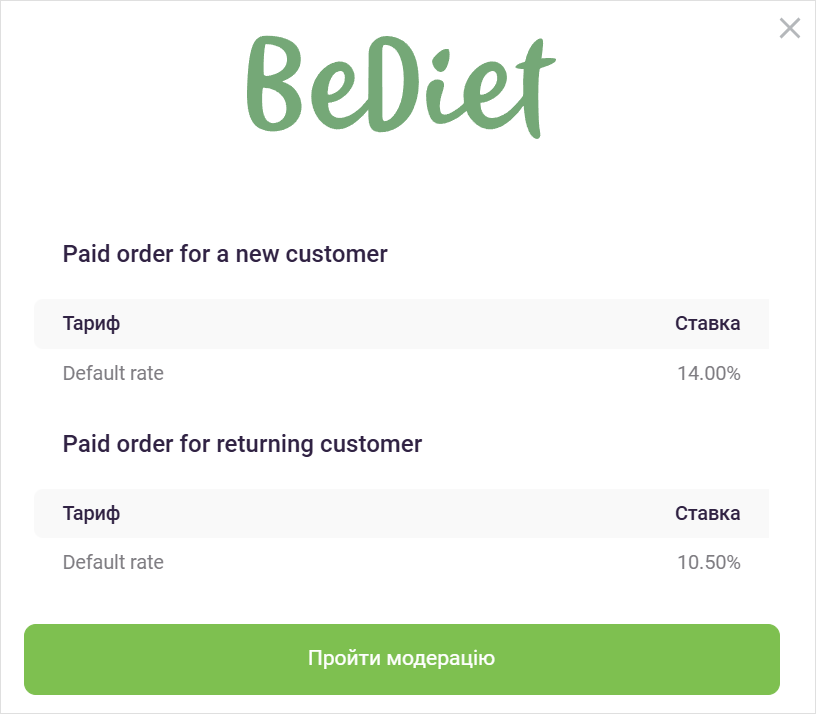Click Default rate in new customer table
This screenshot has height=714, width=816.
click(x=113, y=374)
